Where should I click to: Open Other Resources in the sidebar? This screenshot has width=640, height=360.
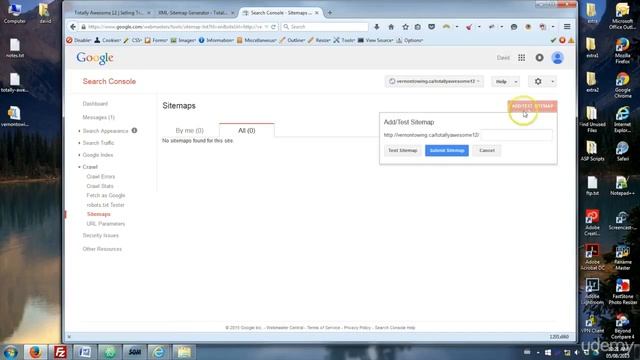click(x=102, y=249)
